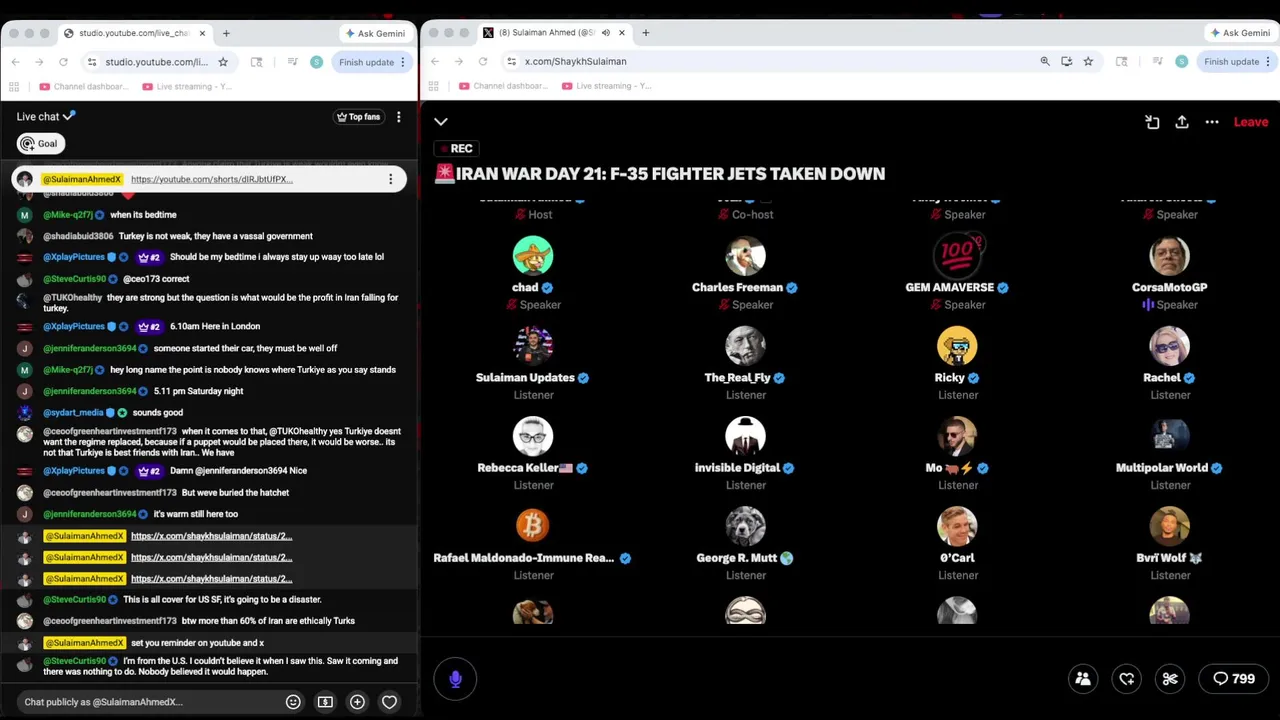This screenshot has width=1280, height=720.
Task: Open the emoji picker in chat
Action: [293, 702]
